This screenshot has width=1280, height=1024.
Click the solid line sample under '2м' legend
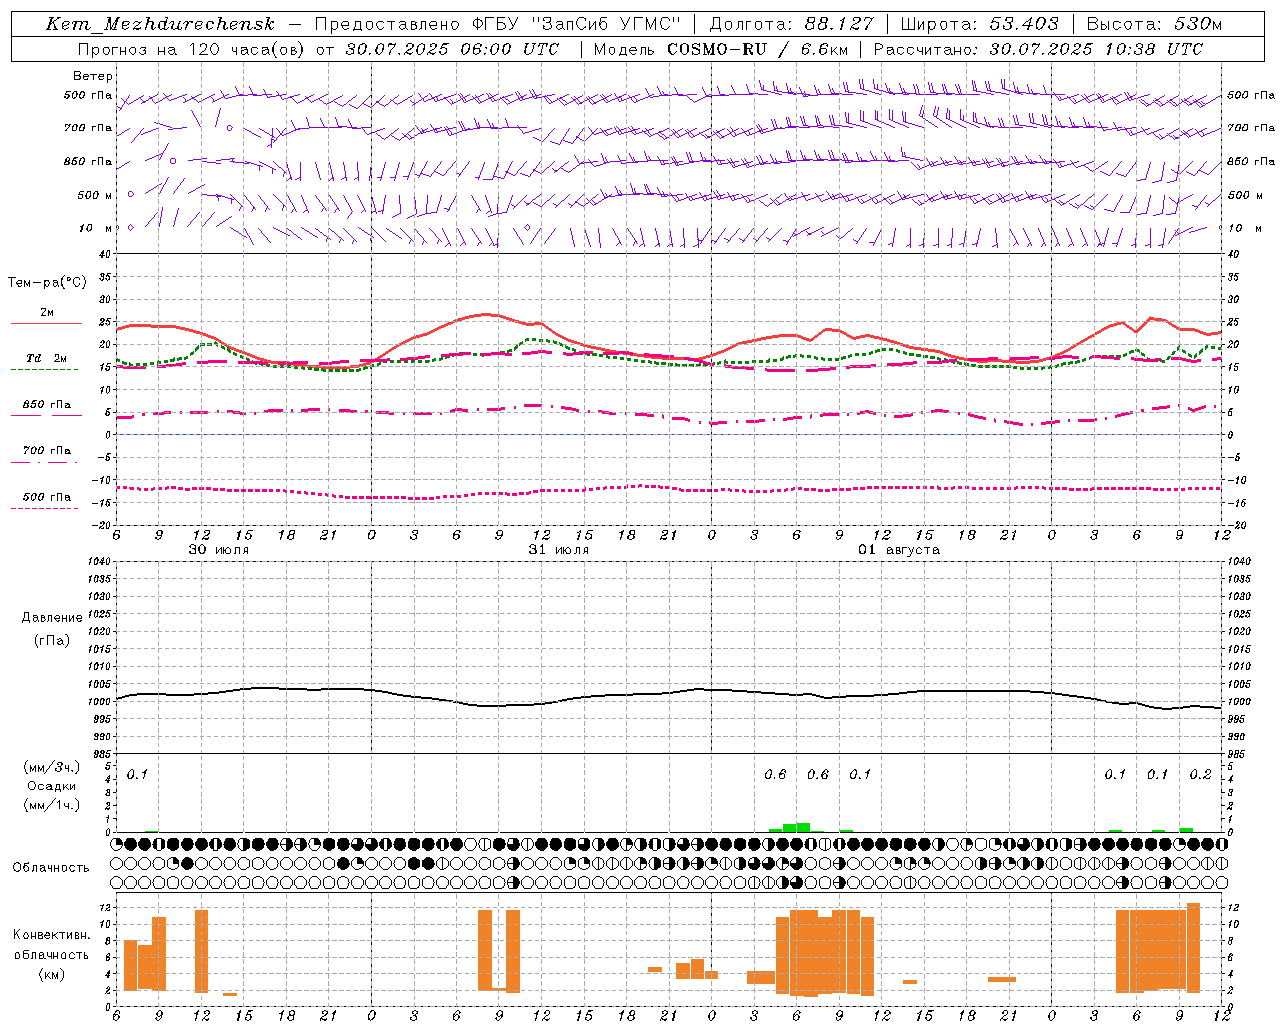pos(46,324)
